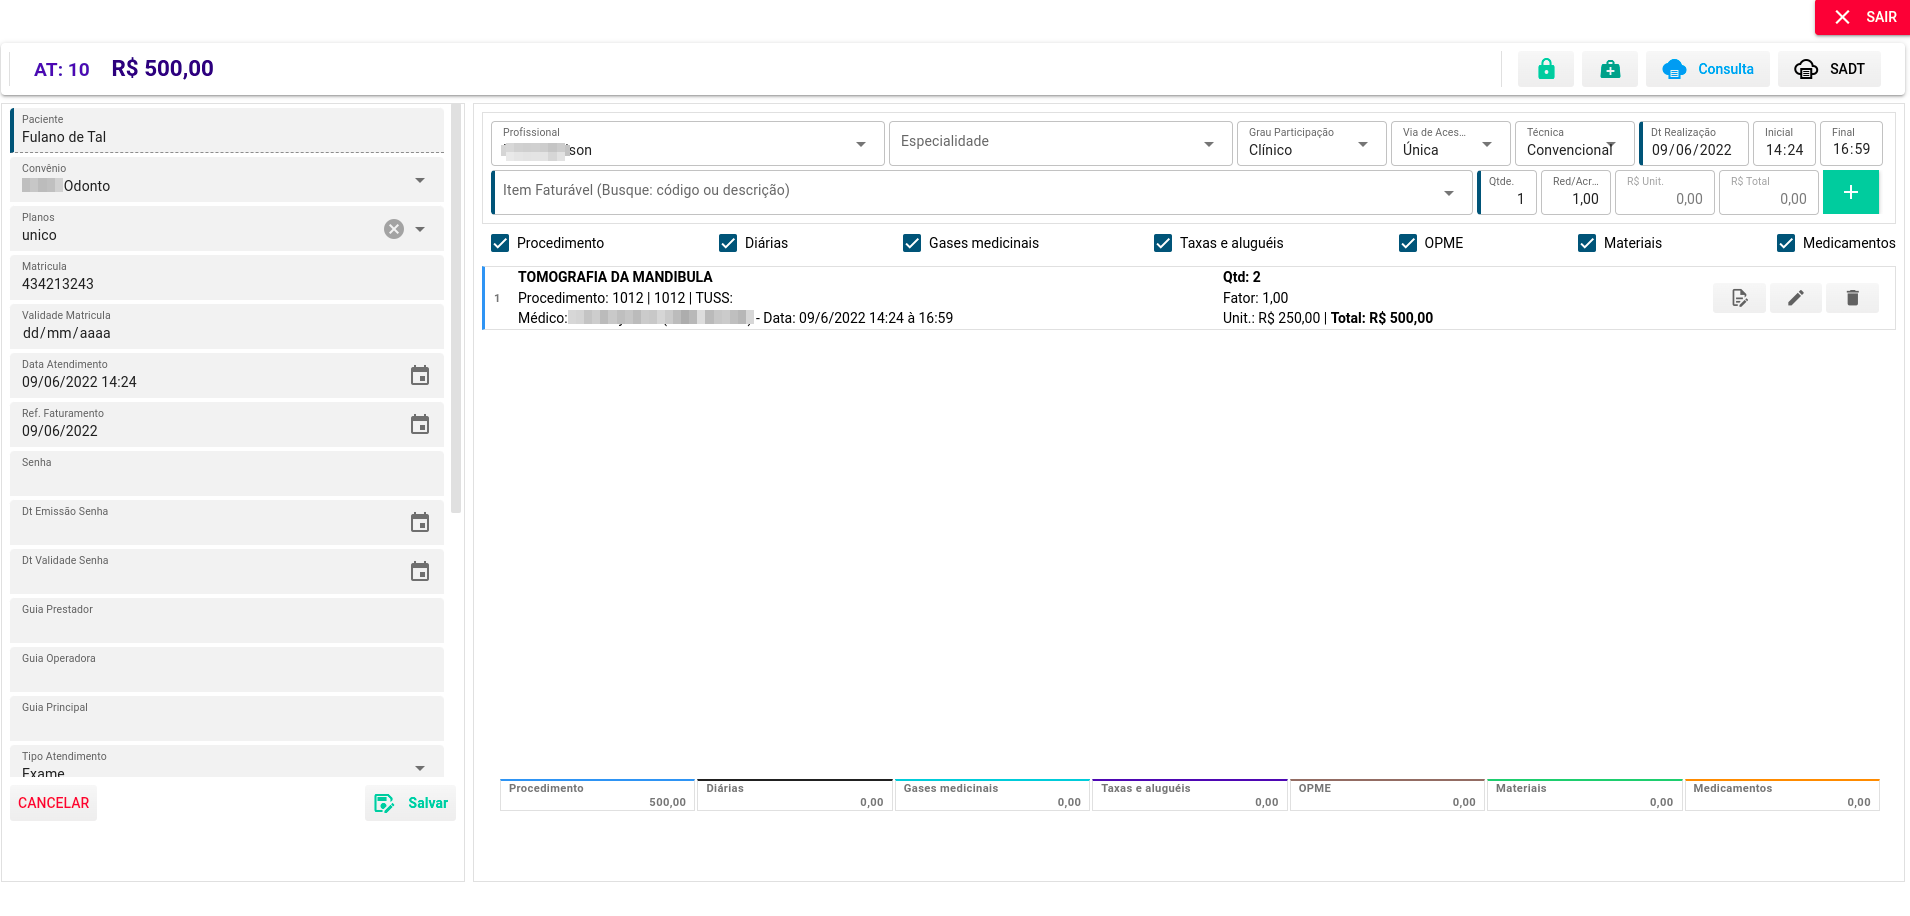Click the Senha input field
Screen dimensions: 1910x916
[x=227, y=478]
